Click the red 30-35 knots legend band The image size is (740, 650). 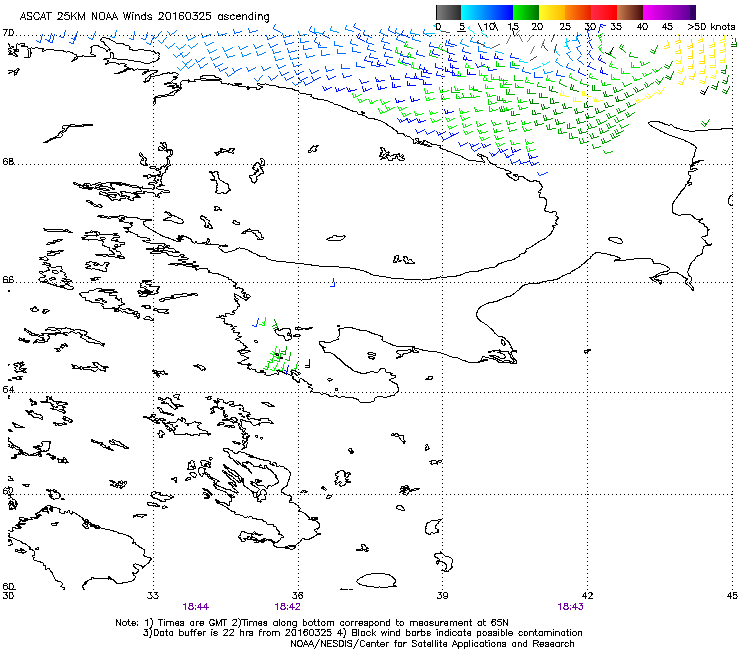(604, 12)
